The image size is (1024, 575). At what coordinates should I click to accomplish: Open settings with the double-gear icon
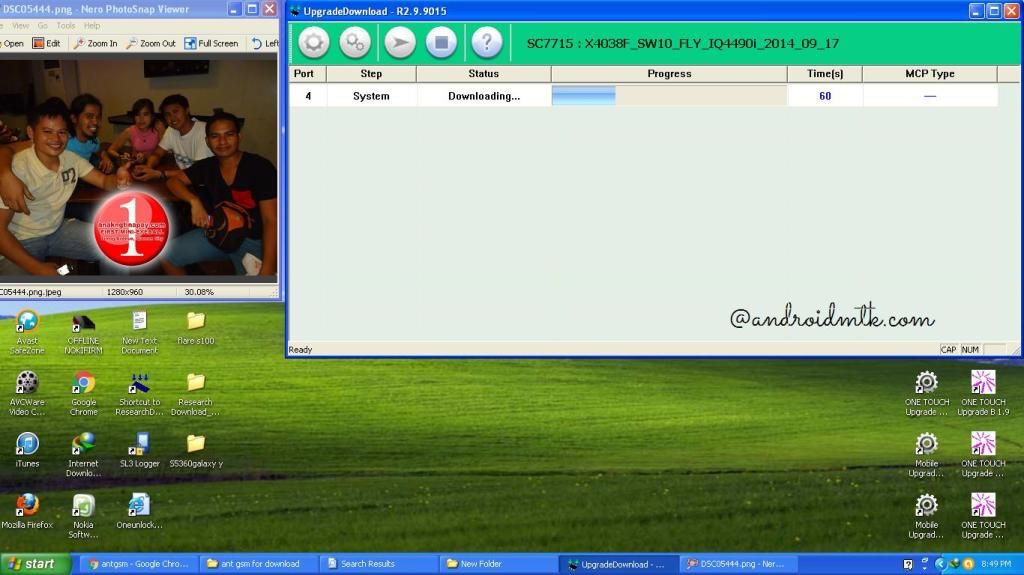pyautogui.click(x=355, y=43)
